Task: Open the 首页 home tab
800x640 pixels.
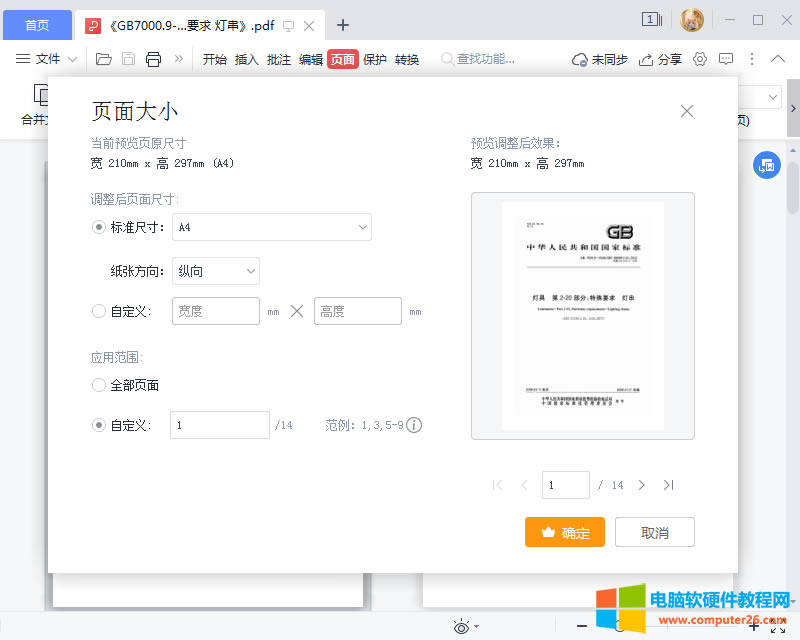Action: (36, 25)
